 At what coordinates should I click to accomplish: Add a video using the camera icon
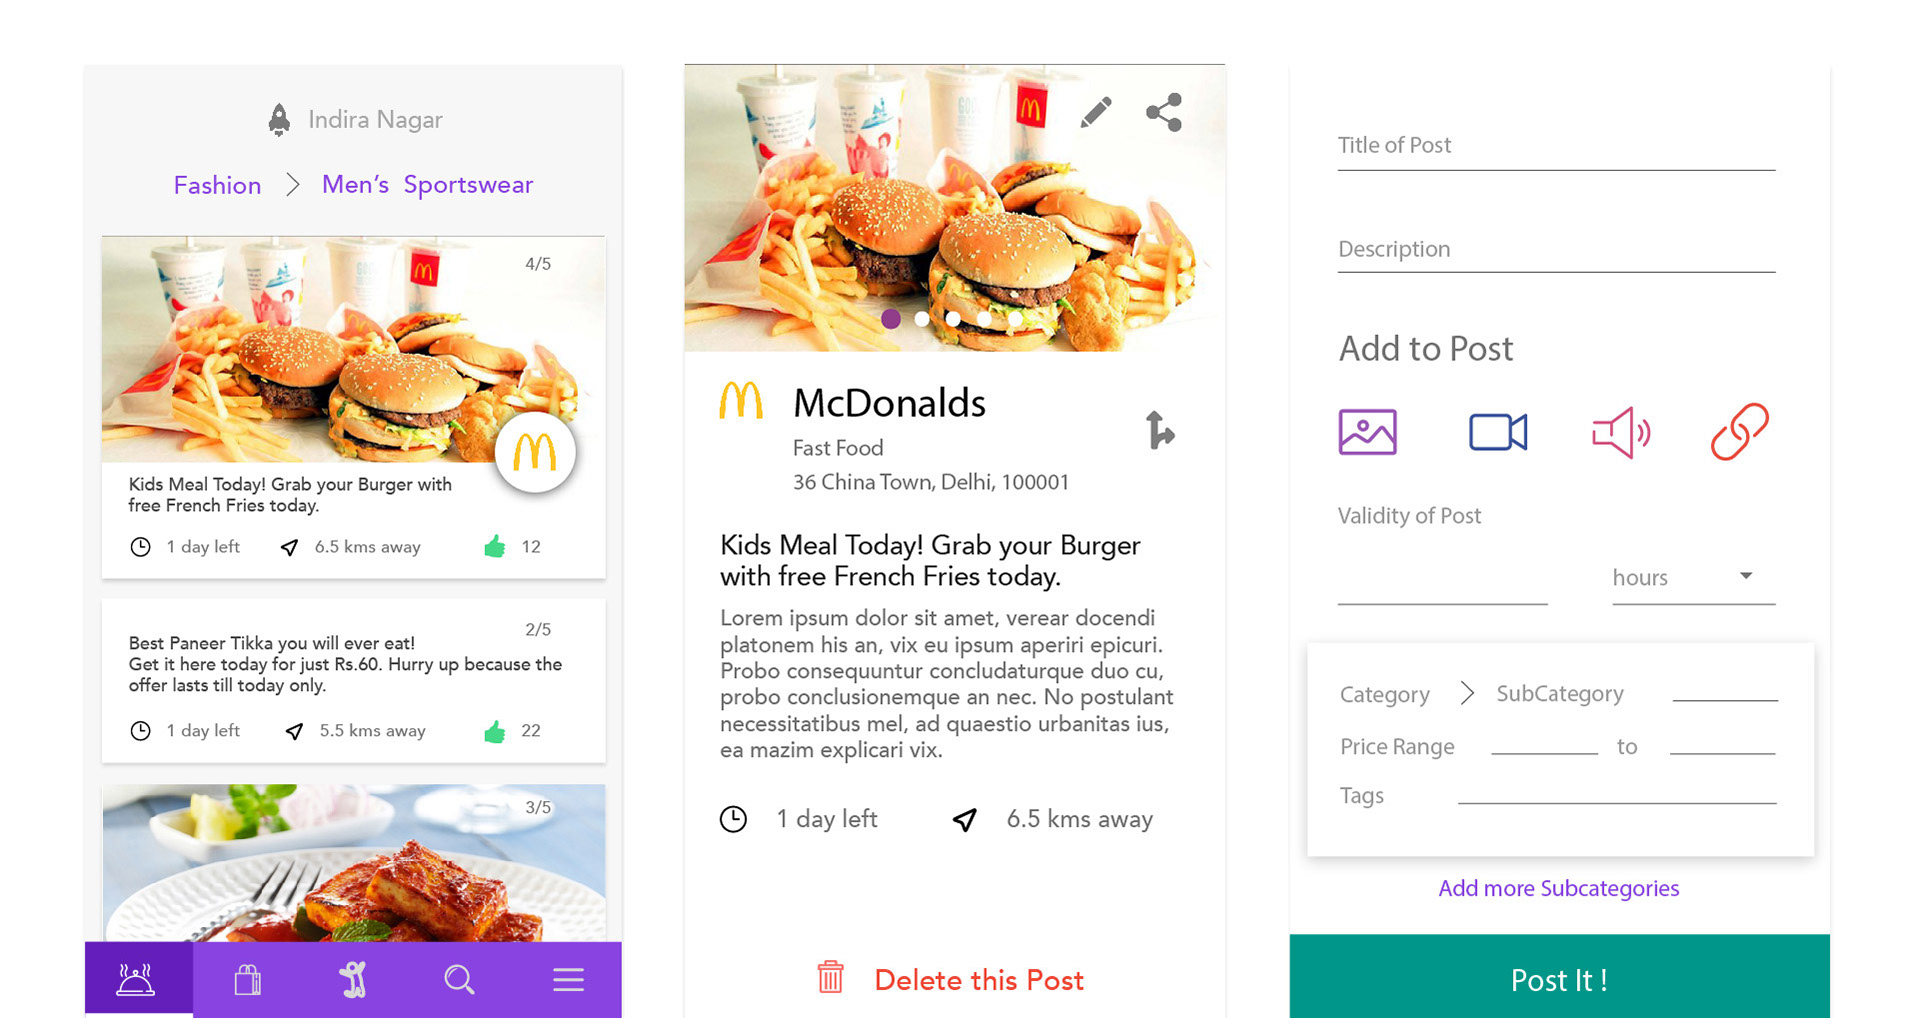(1497, 432)
